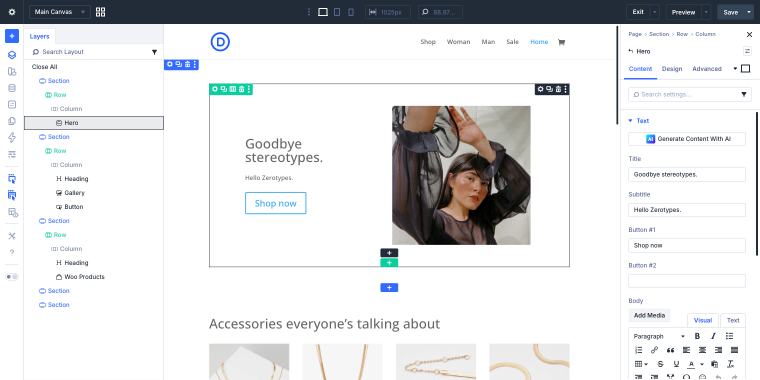The height and width of the screenshot is (380, 760).
Task: Delete Hero module with dark toolbar trash icon
Action: click(558, 89)
